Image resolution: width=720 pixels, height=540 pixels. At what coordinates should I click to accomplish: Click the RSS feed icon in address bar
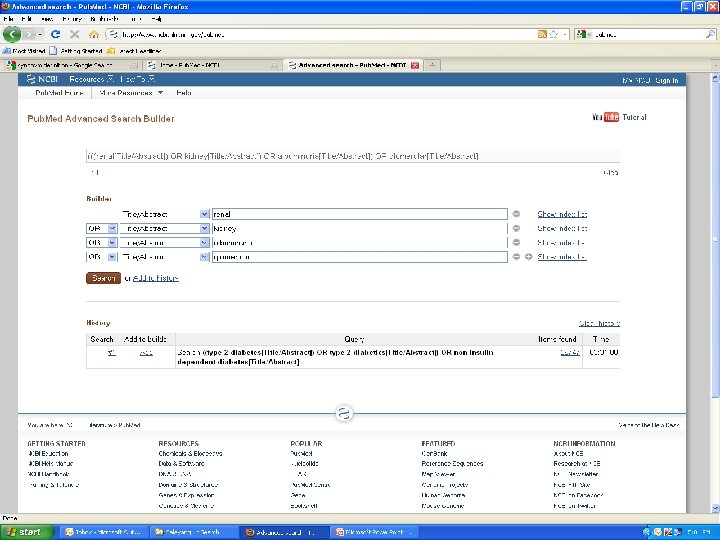click(542, 34)
